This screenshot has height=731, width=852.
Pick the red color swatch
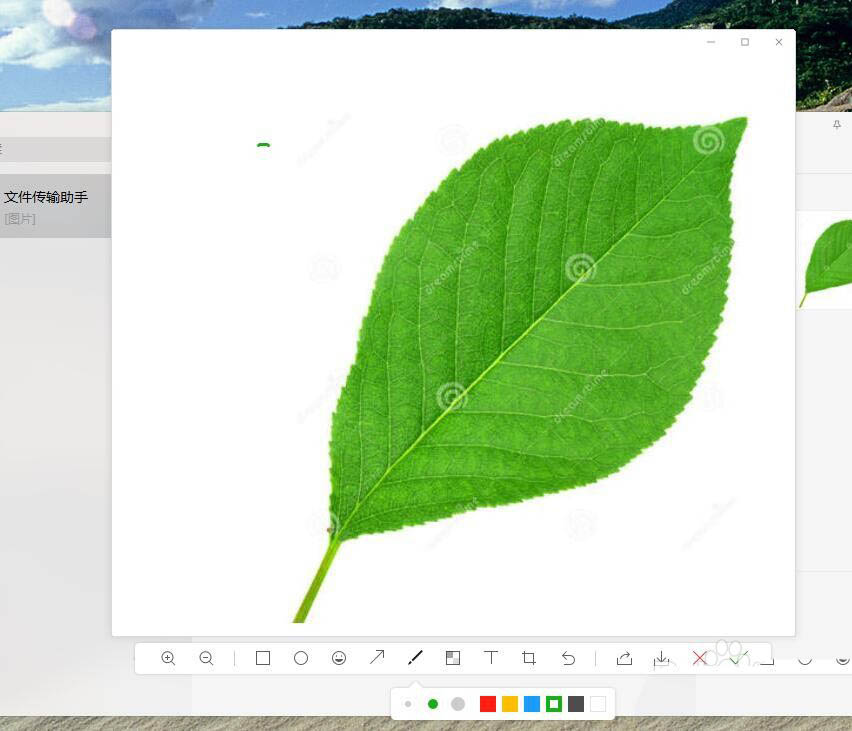[x=488, y=704]
